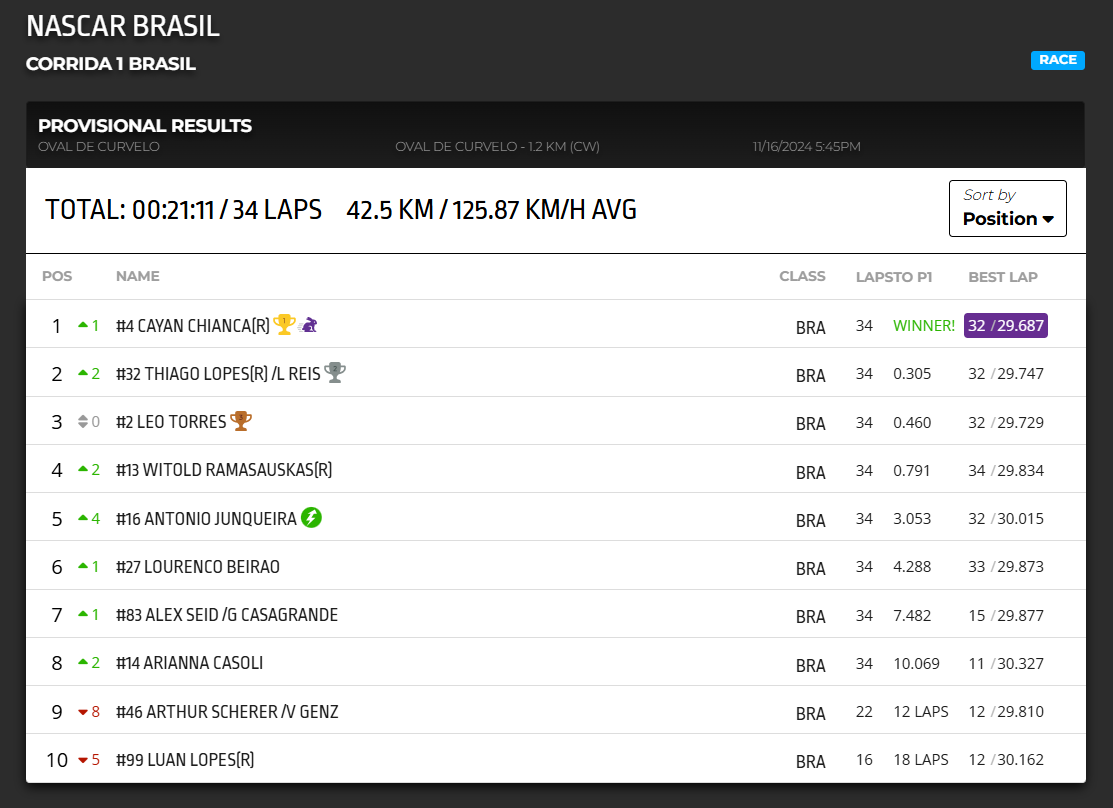Click the 4.288 gap value
Image resolution: width=1113 pixels, height=808 pixels.
click(x=911, y=567)
